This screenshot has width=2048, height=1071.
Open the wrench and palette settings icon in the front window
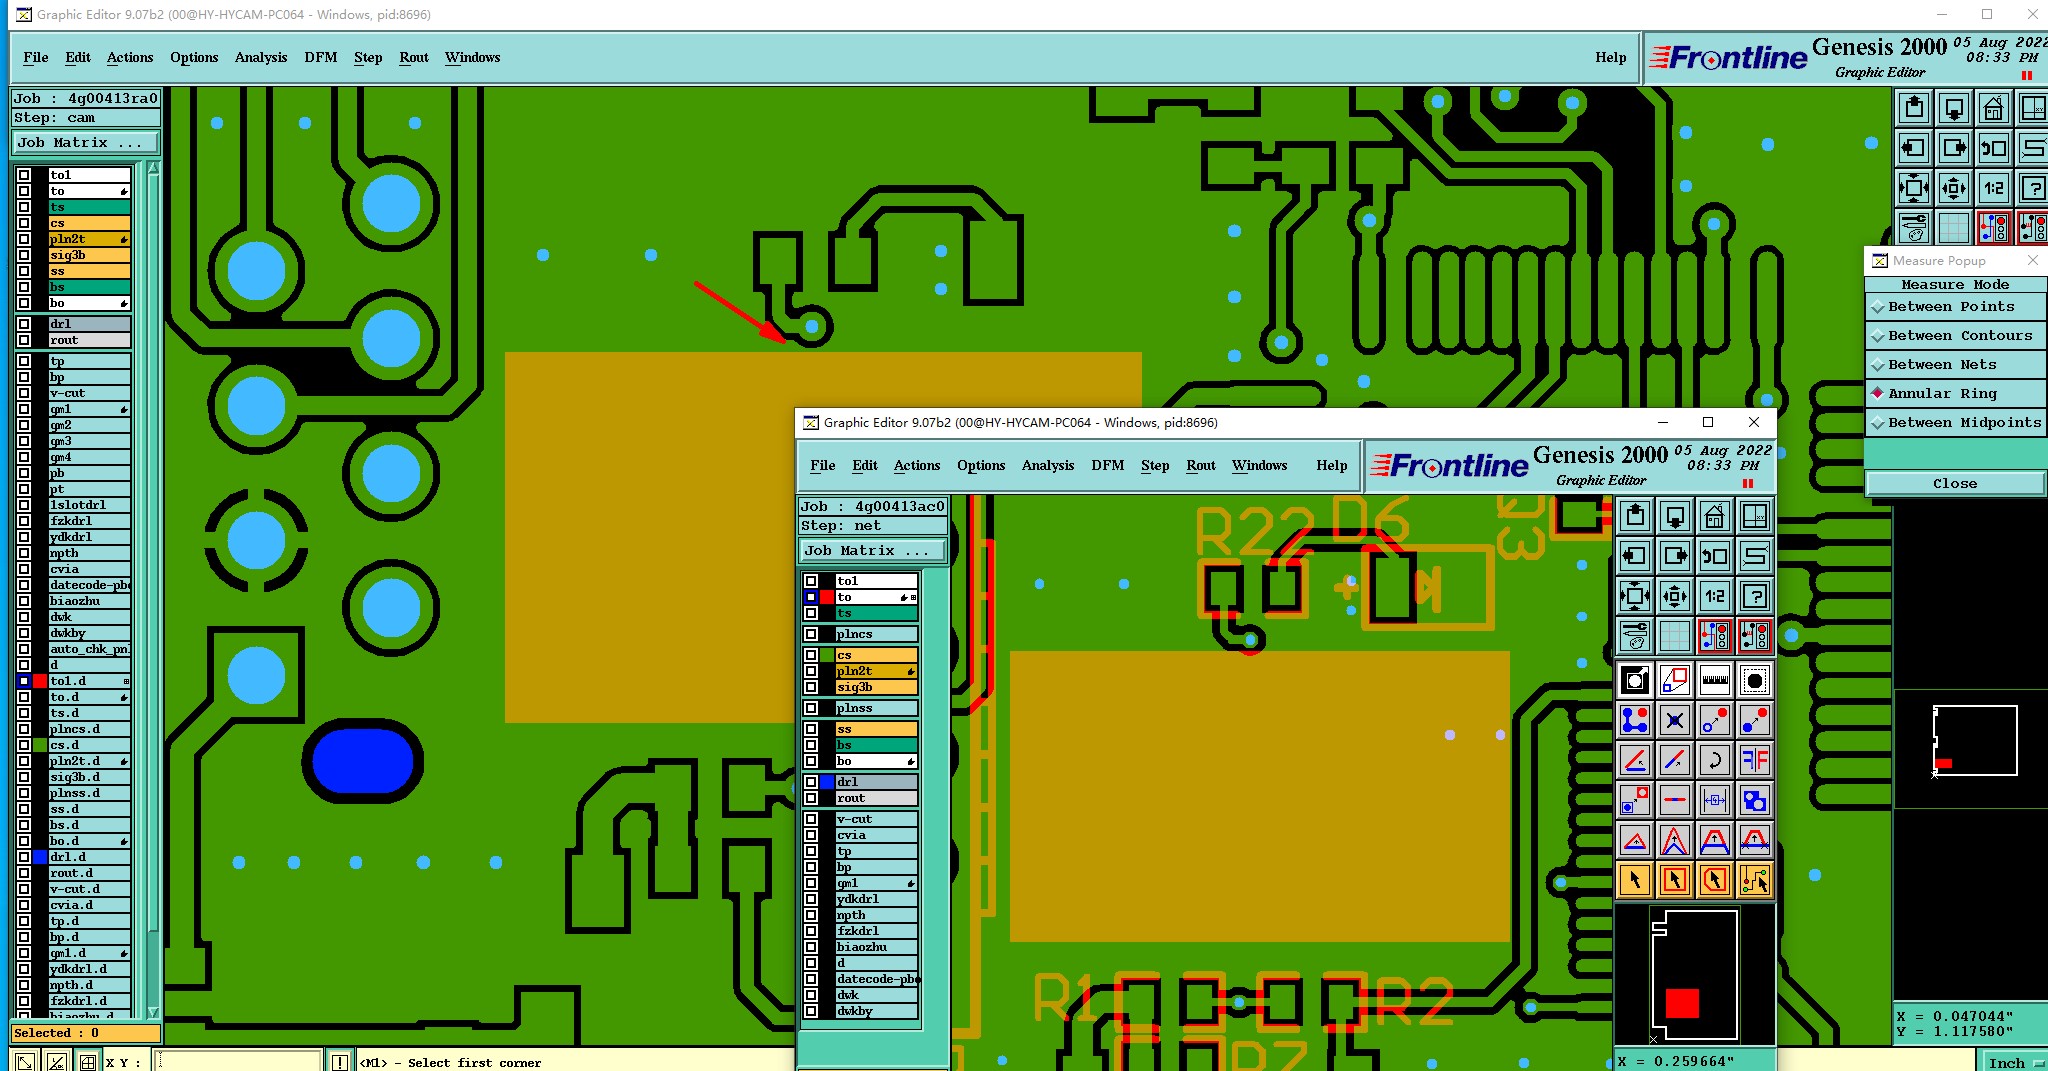(1635, 636)
